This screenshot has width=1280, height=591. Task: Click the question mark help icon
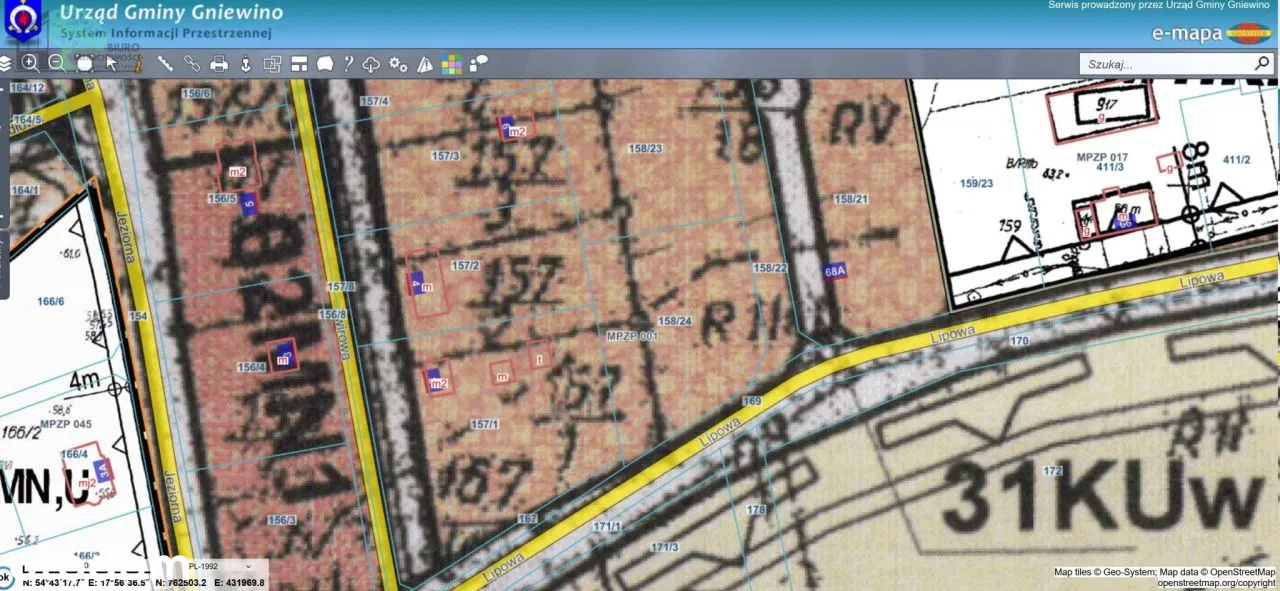tap(348, 64)
